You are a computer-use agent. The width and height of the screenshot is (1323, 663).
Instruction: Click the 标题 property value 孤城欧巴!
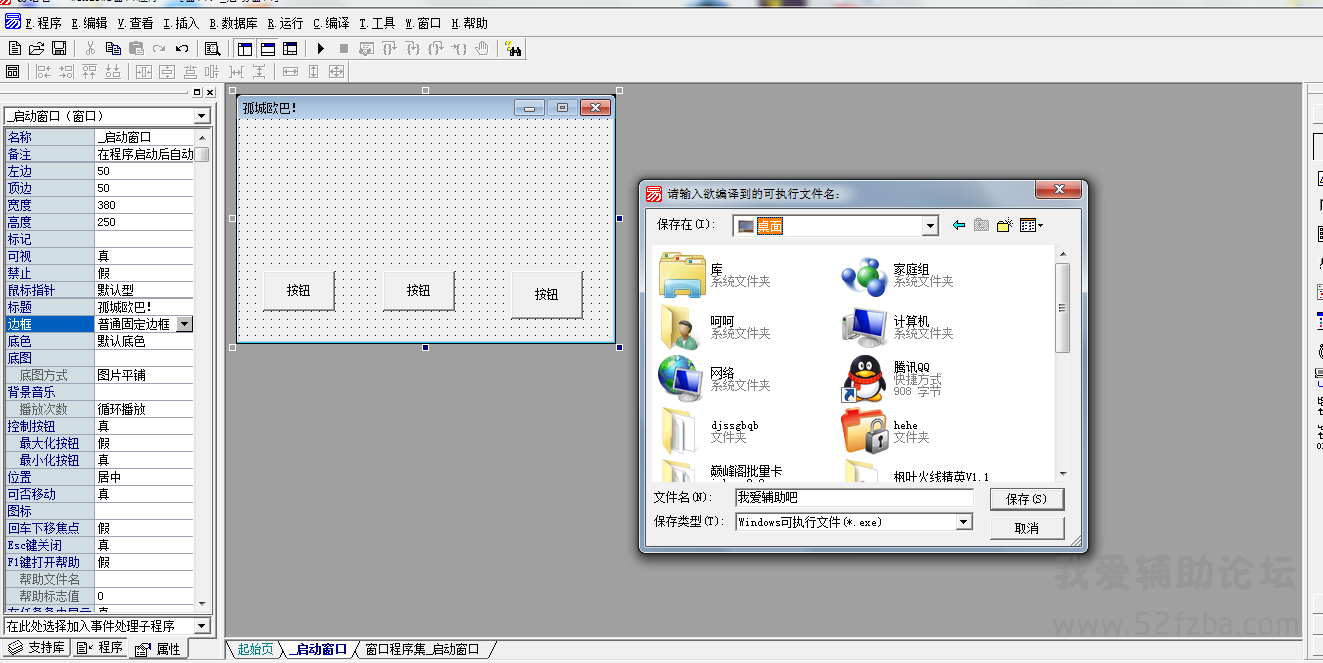pyautogui.click(x=144, y=307)
